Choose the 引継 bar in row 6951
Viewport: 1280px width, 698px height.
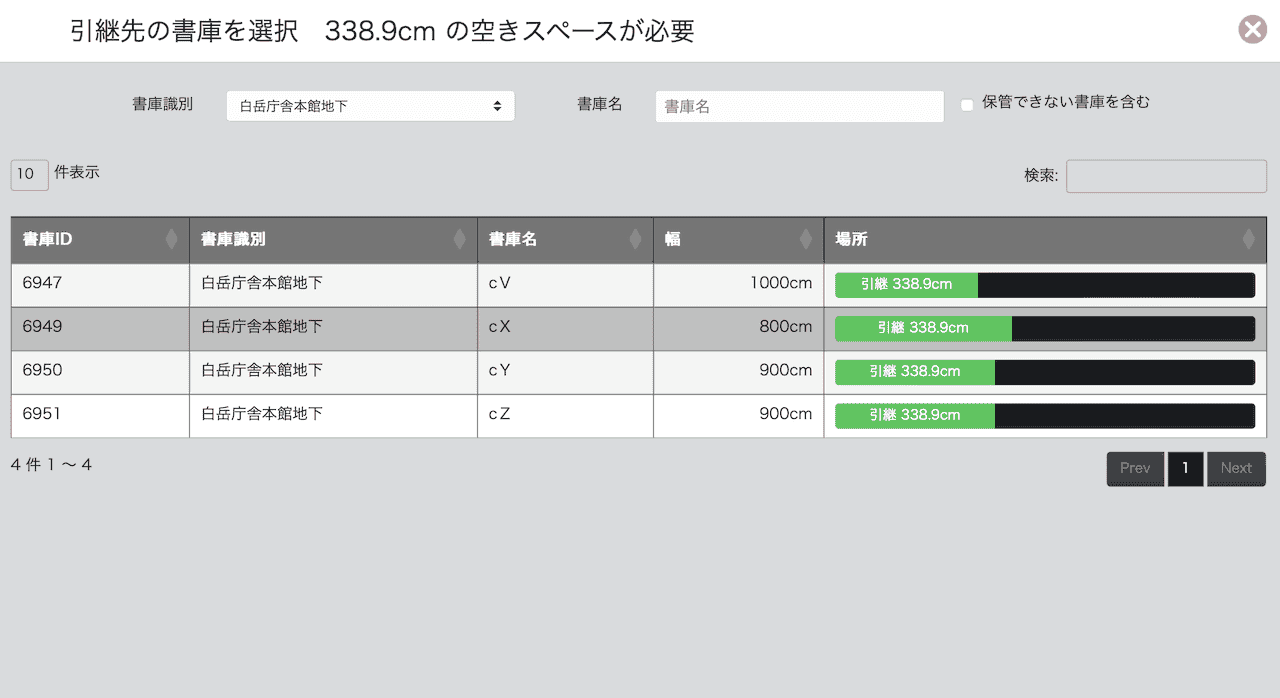coord(915,416)
